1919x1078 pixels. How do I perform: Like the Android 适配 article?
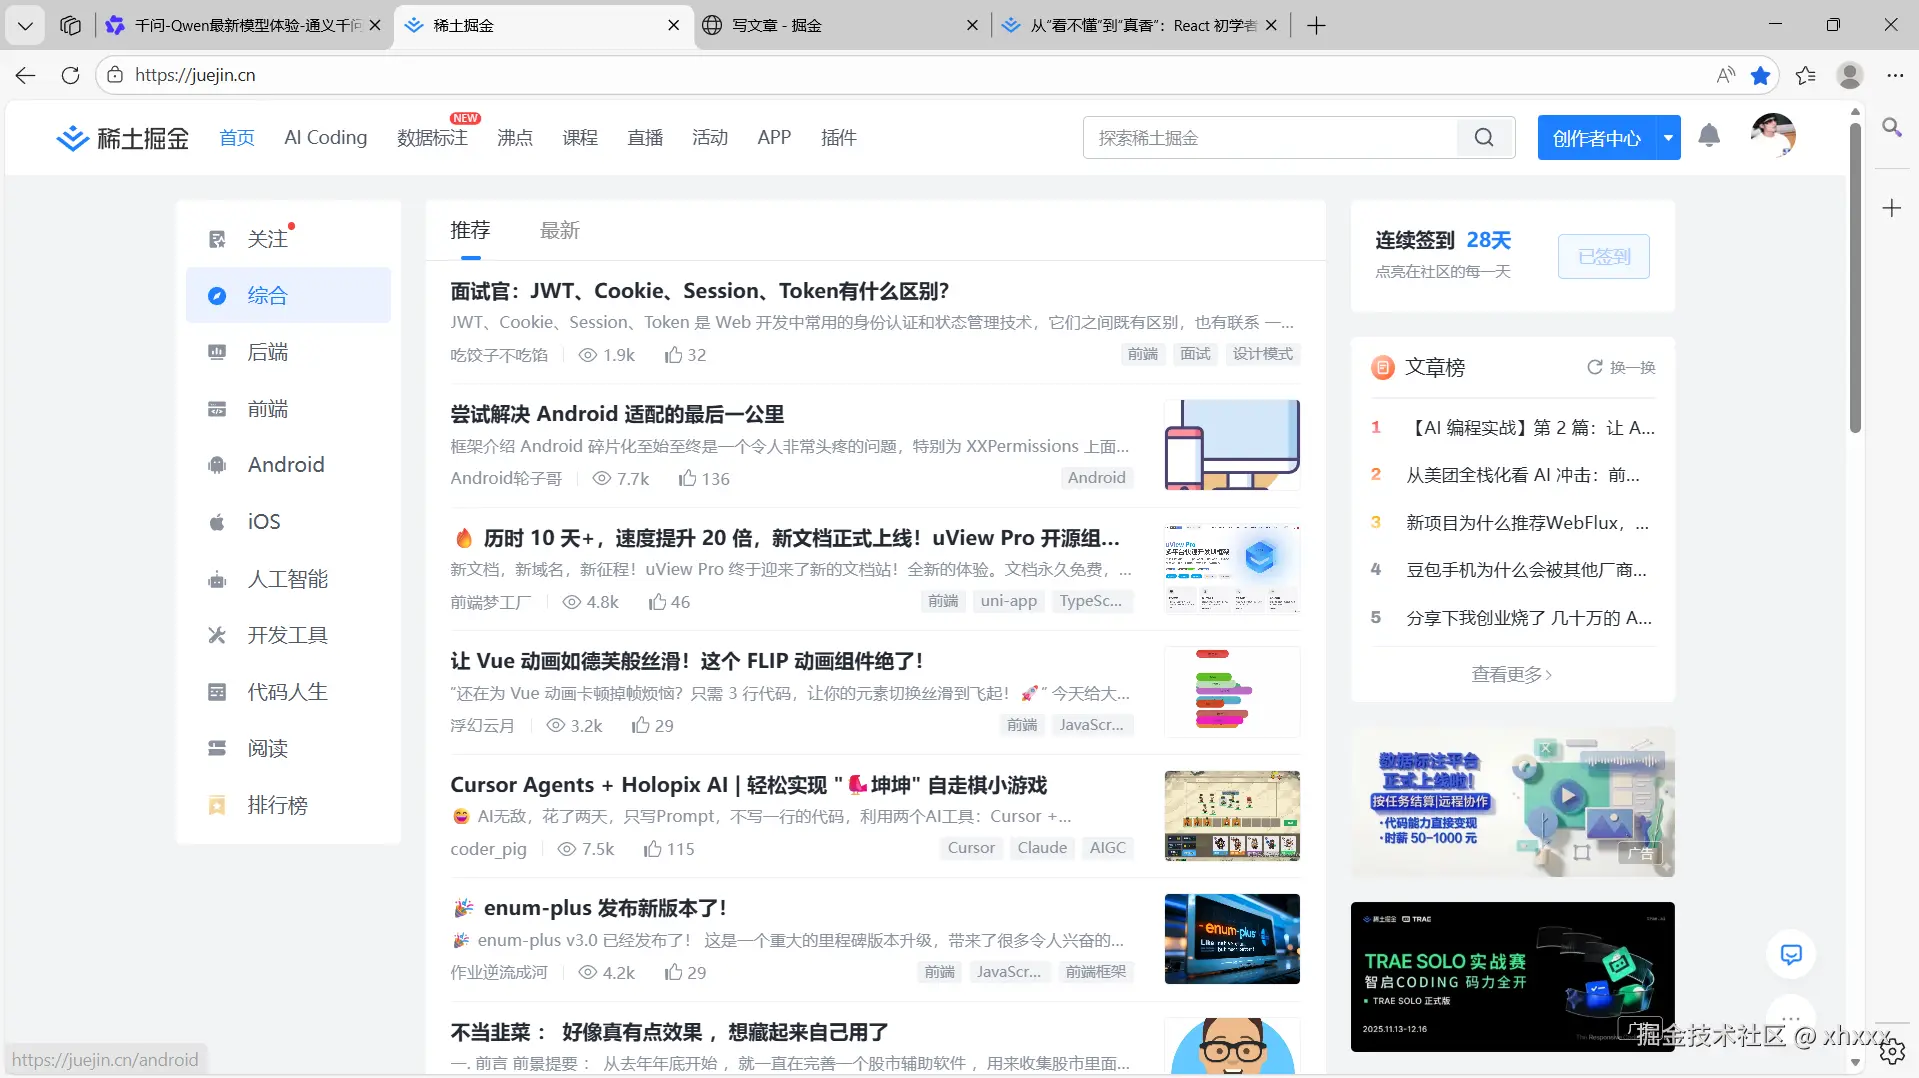tap(704, 479)
